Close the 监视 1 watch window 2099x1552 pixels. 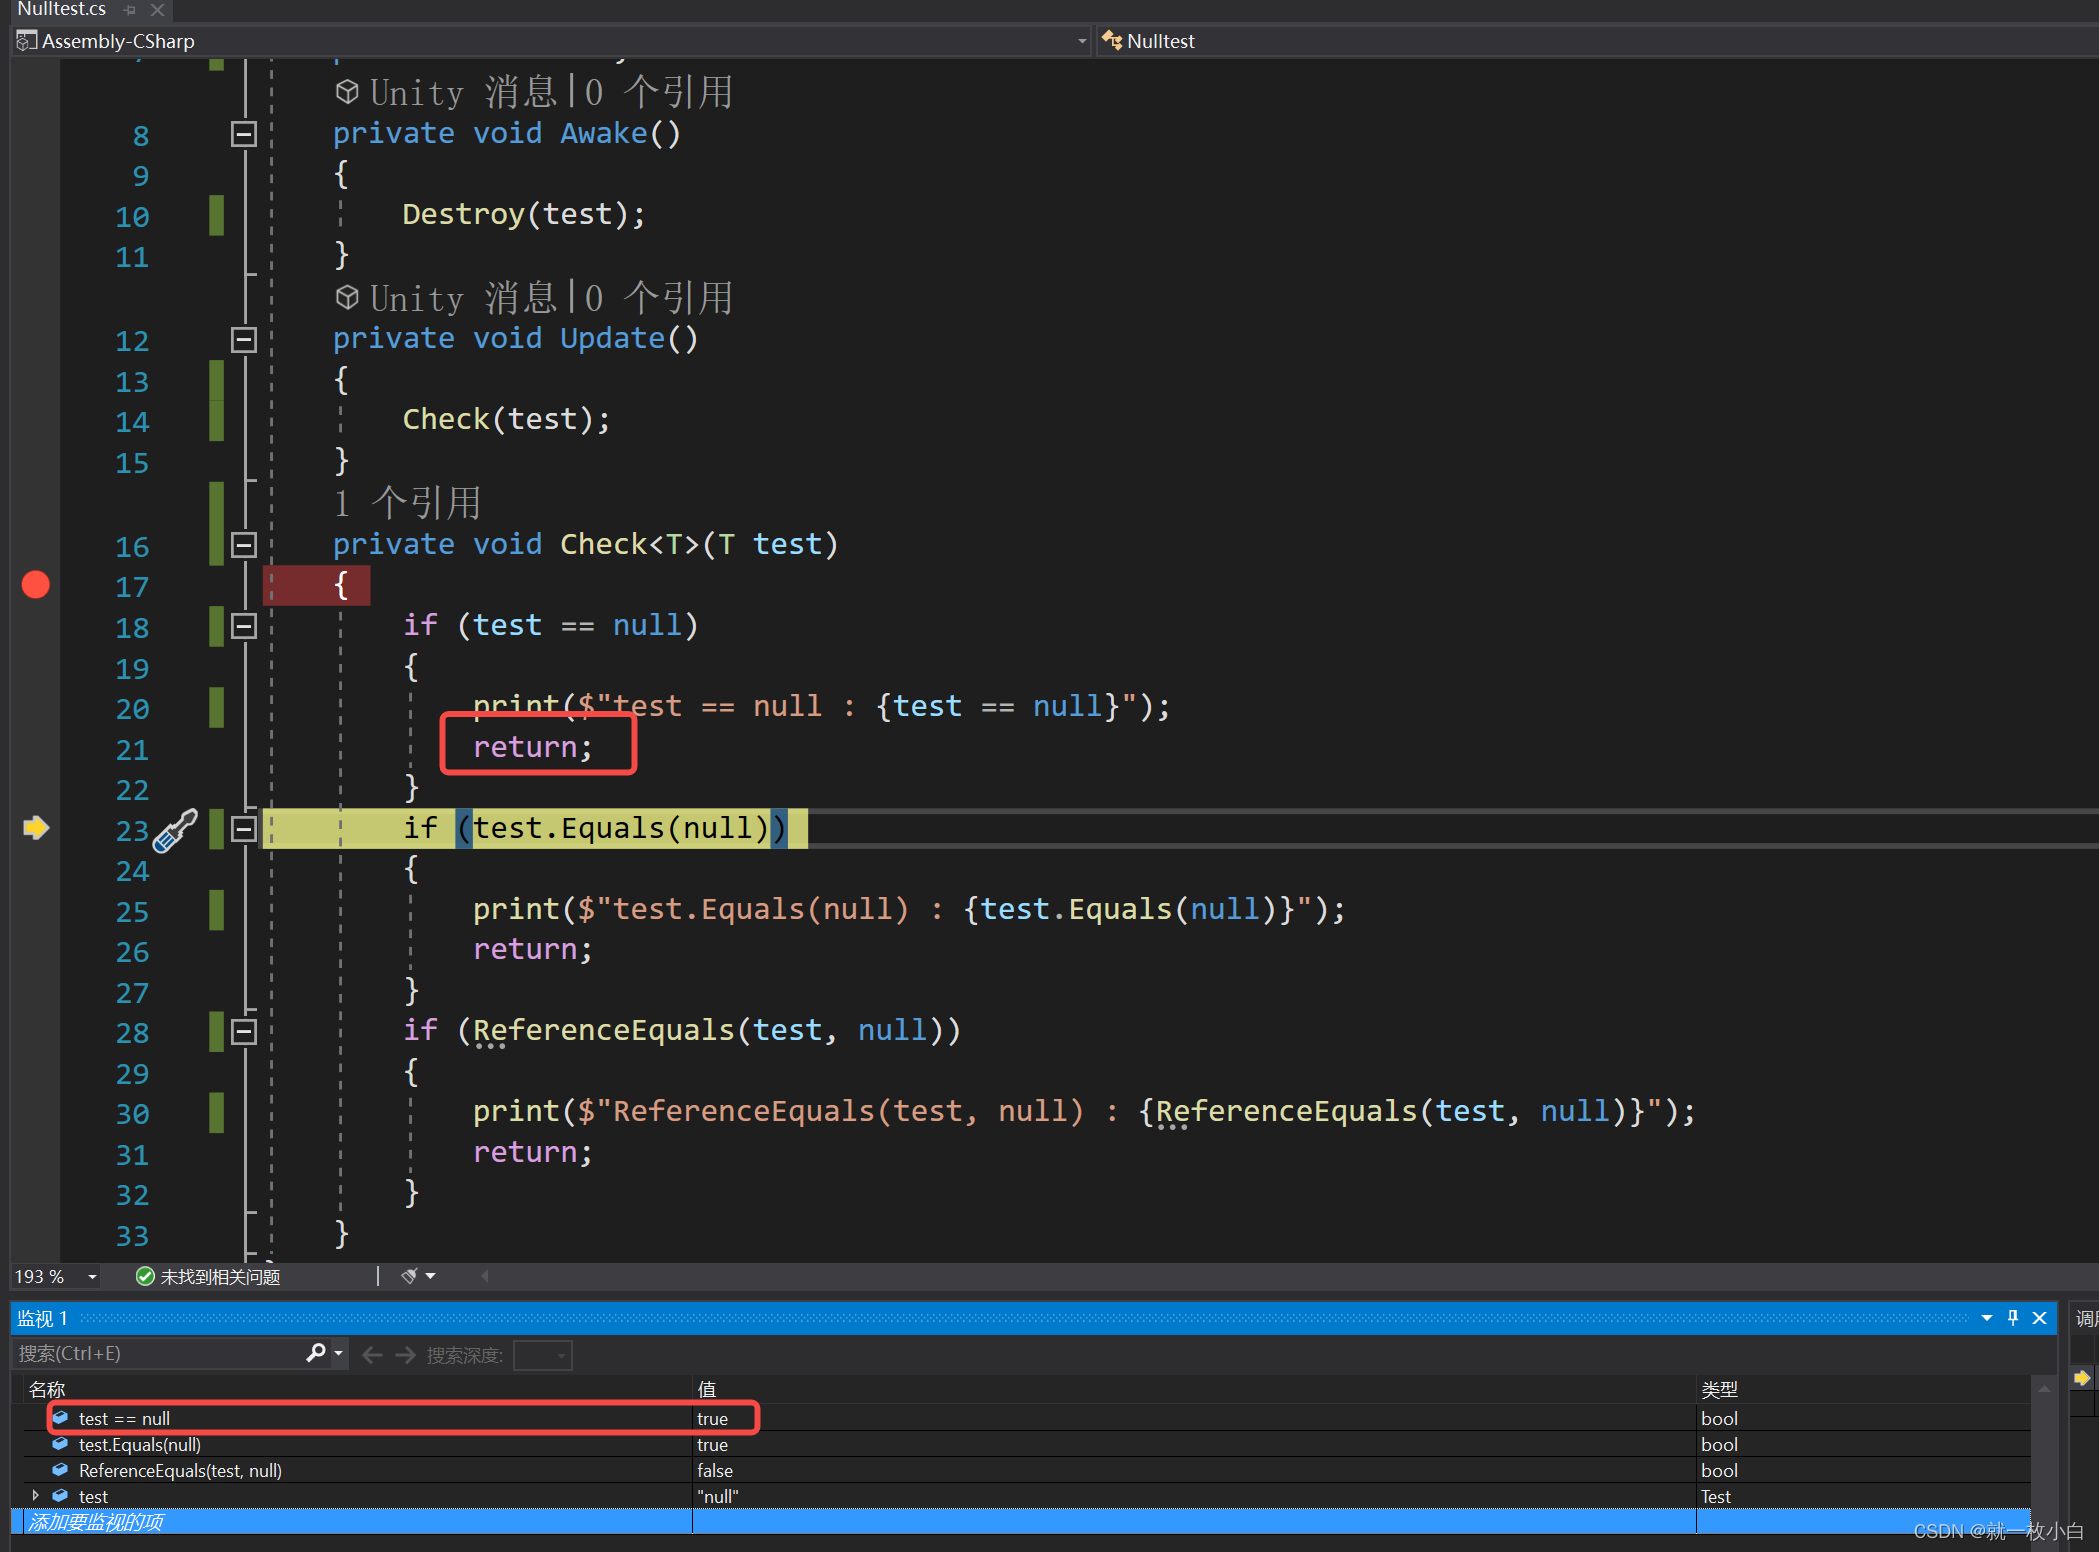(x=2040, y=1318)
